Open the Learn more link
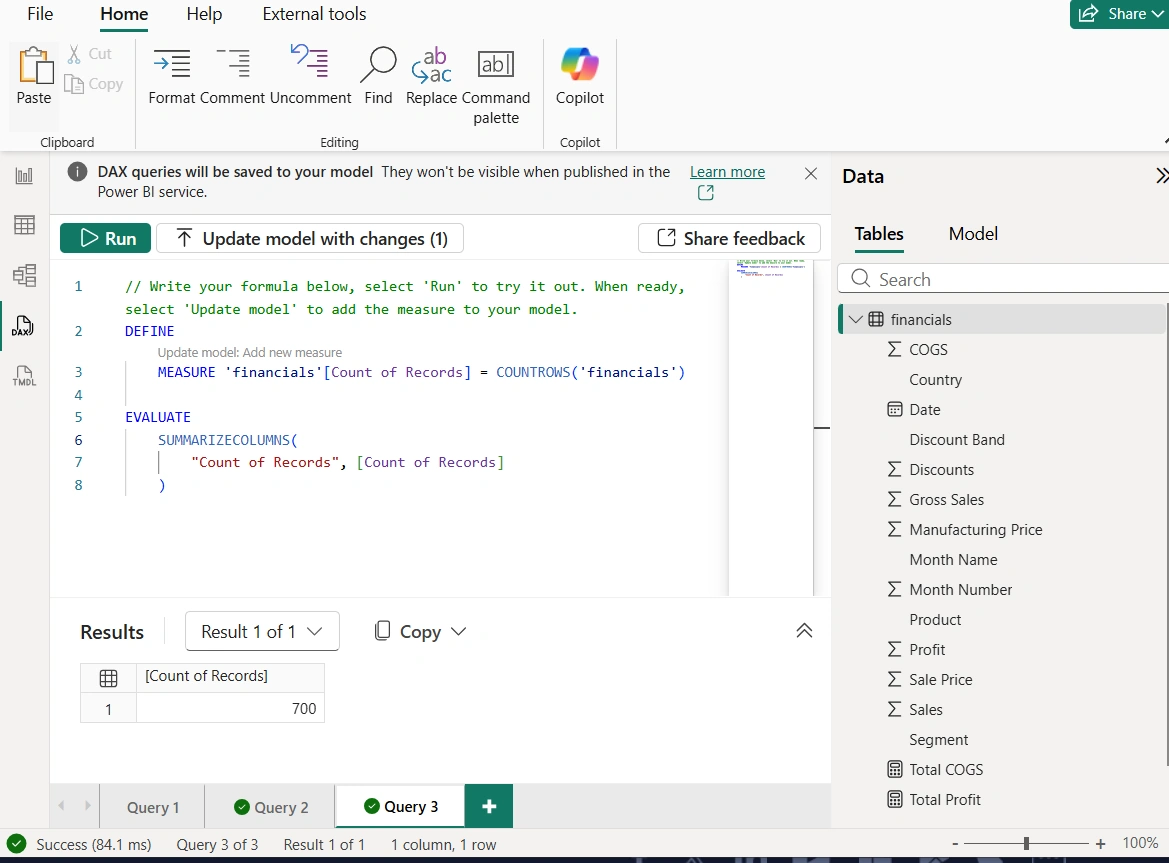1169x863 pixels. click(x=727, y=172)
